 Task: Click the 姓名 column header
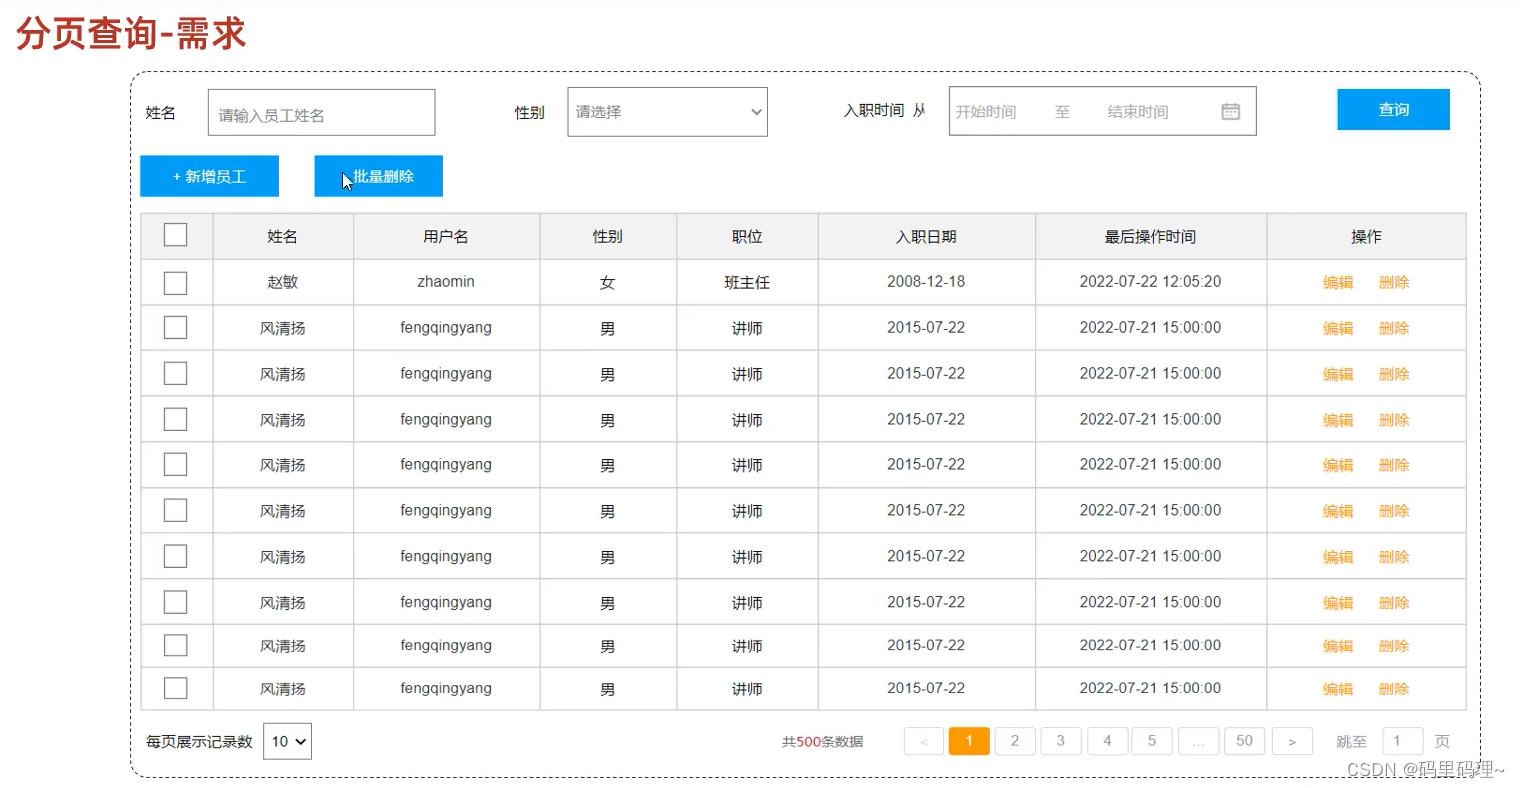click(282, 237)
